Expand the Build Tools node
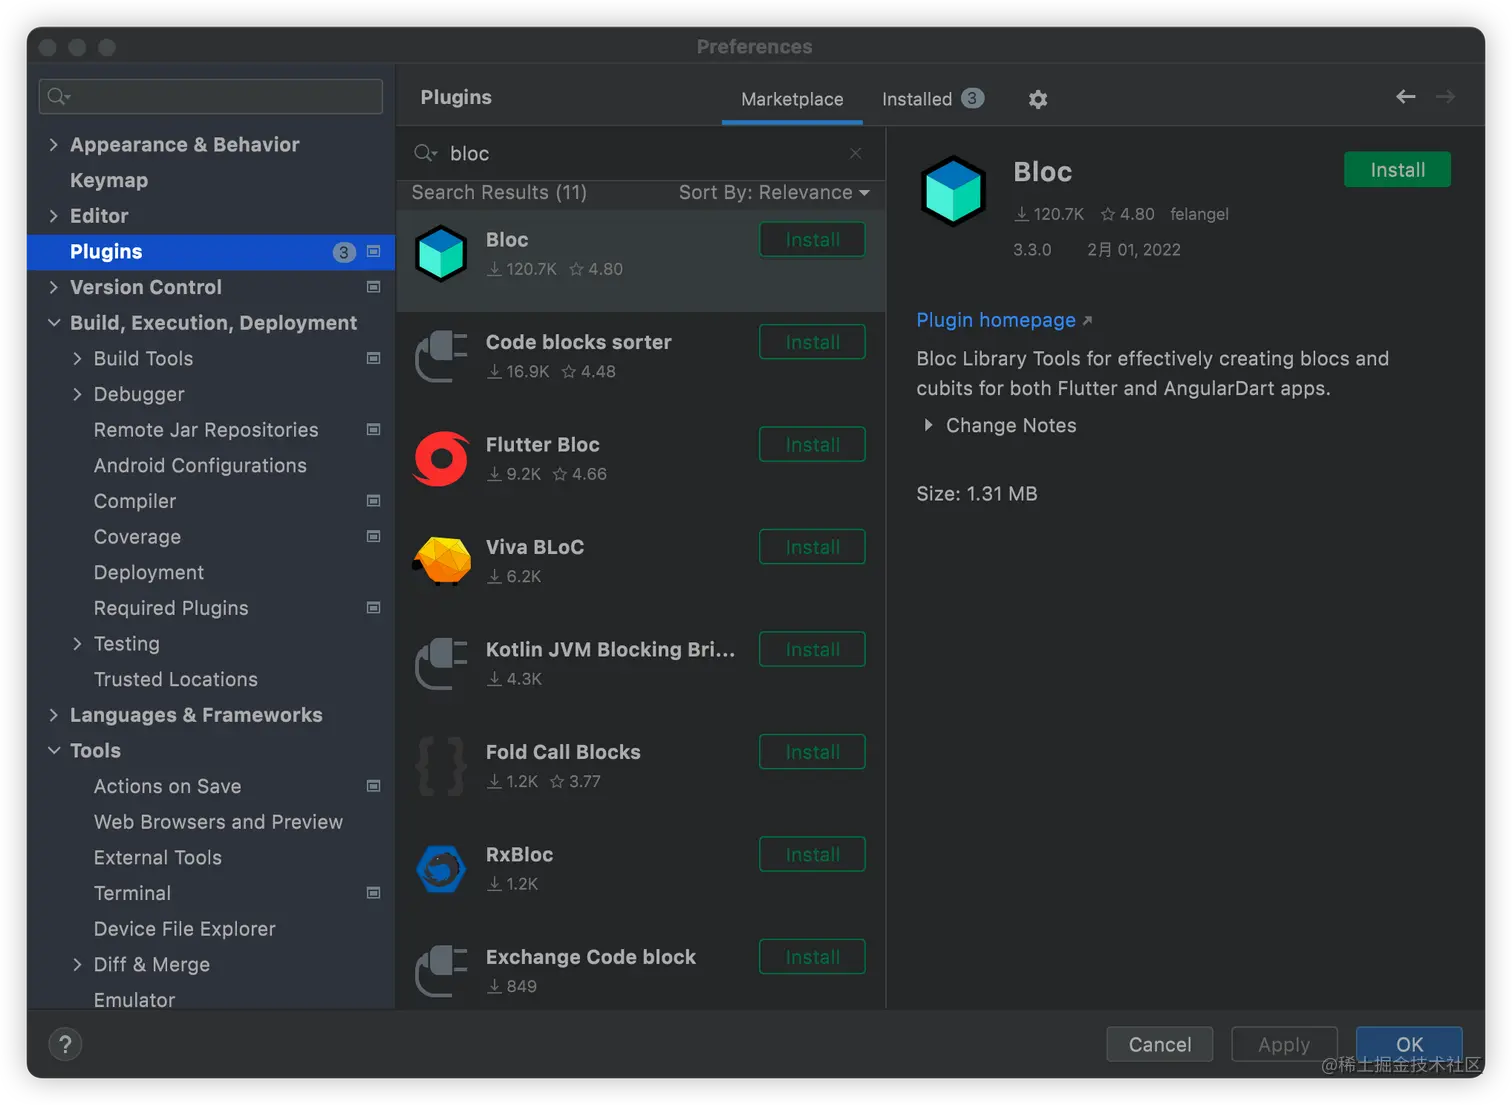The width and height of the screenshot is (1512, 1105). tap(77, 358)
